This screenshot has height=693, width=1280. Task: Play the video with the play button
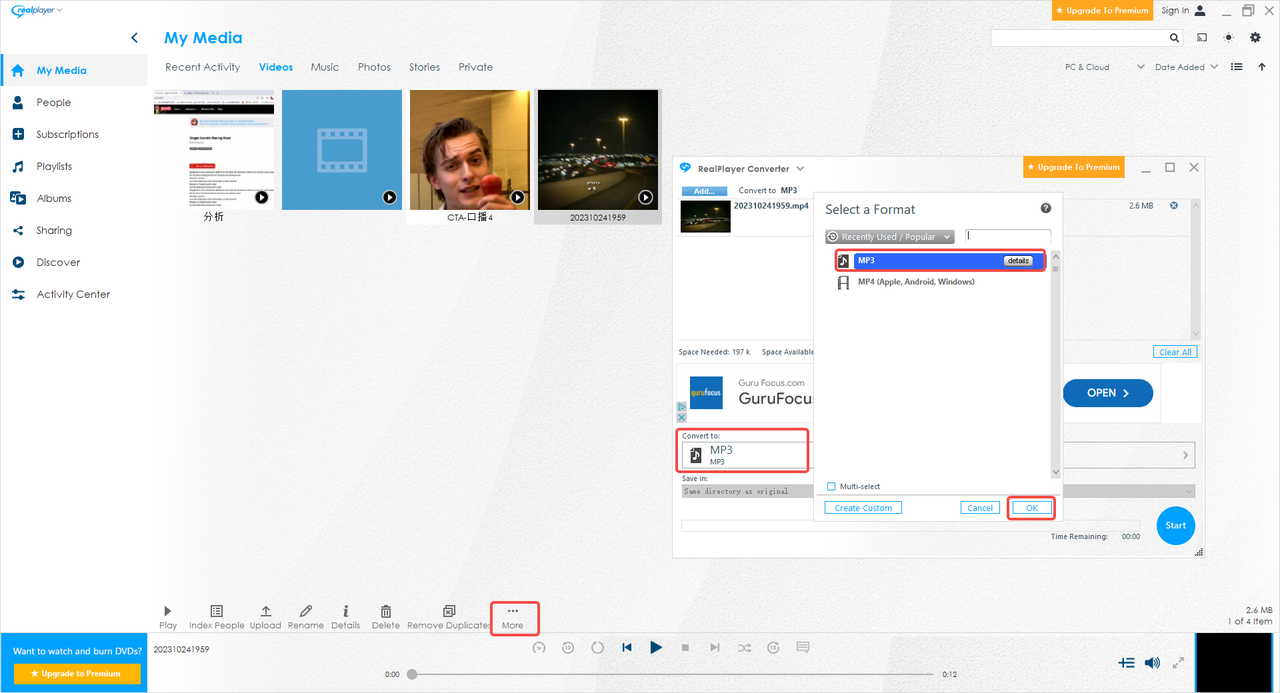tap(656, 647)
